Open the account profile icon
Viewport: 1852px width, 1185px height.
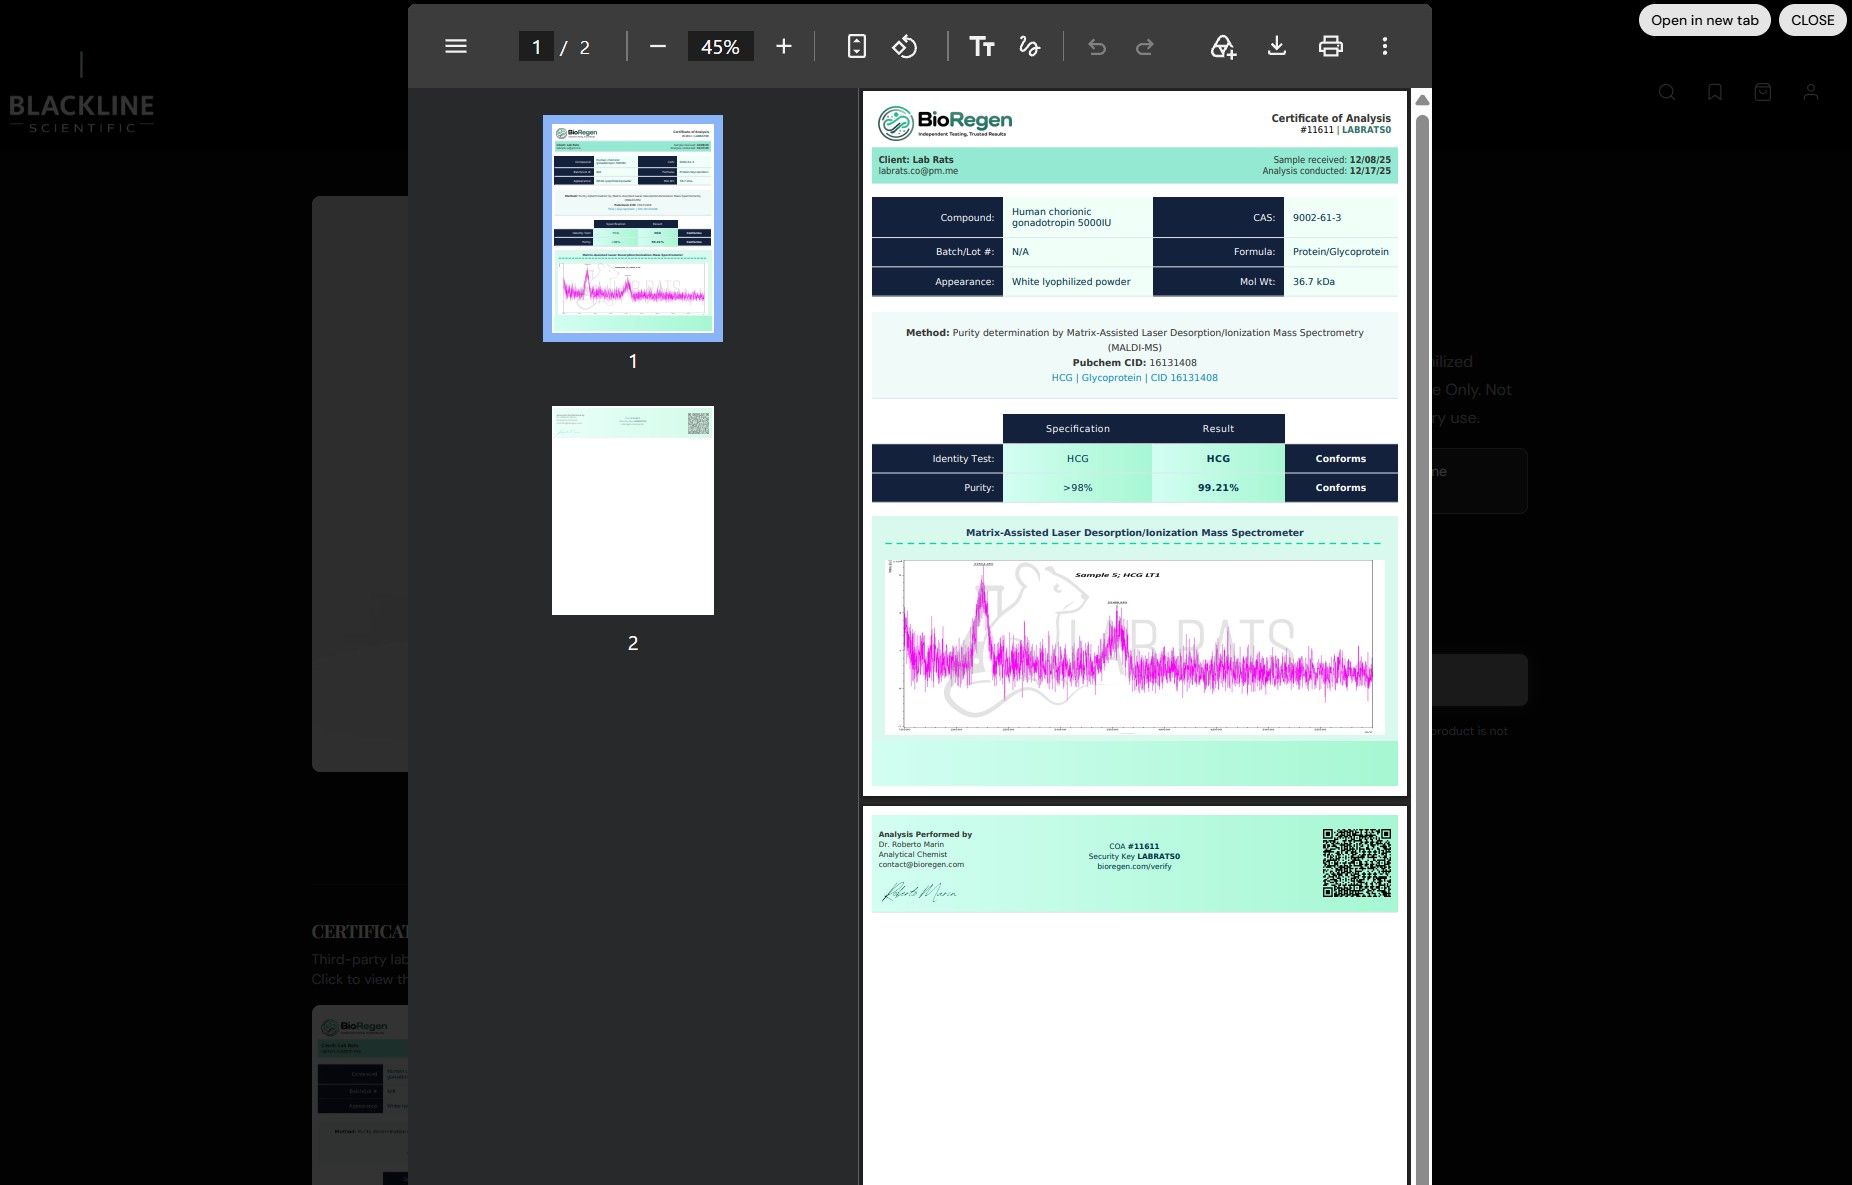click(1811, 92)
